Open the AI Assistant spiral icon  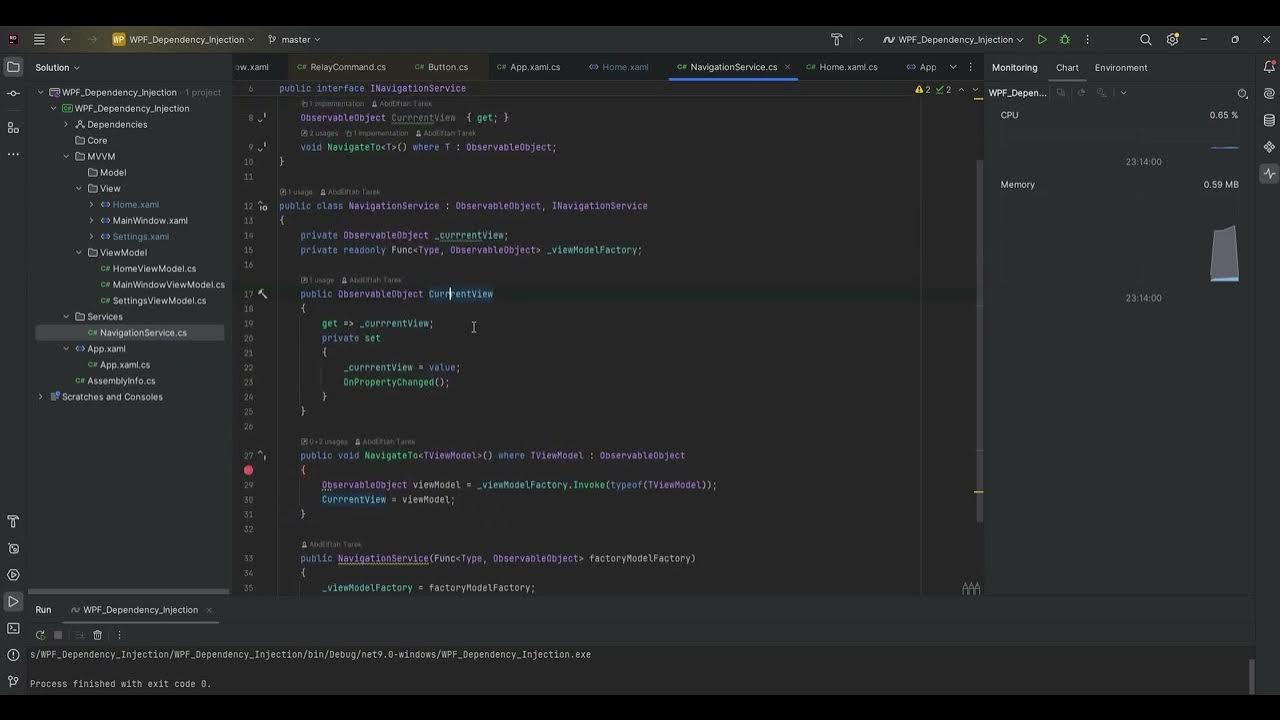click(x=1269, y=93)
